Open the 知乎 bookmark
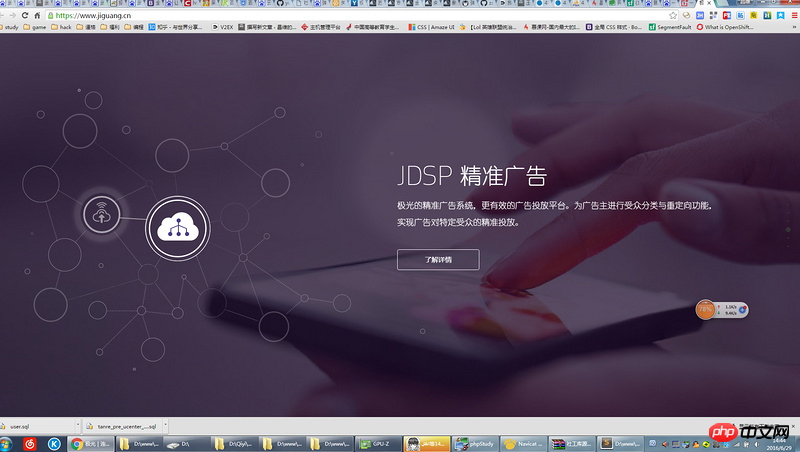 (176, 27)
